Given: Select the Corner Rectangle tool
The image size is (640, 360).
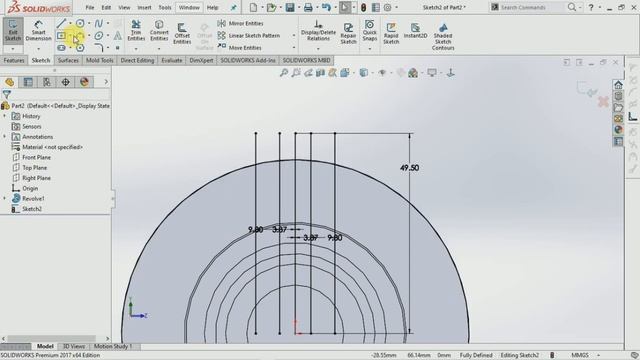Looking at the screenshot, I should [x=61, y=36].
